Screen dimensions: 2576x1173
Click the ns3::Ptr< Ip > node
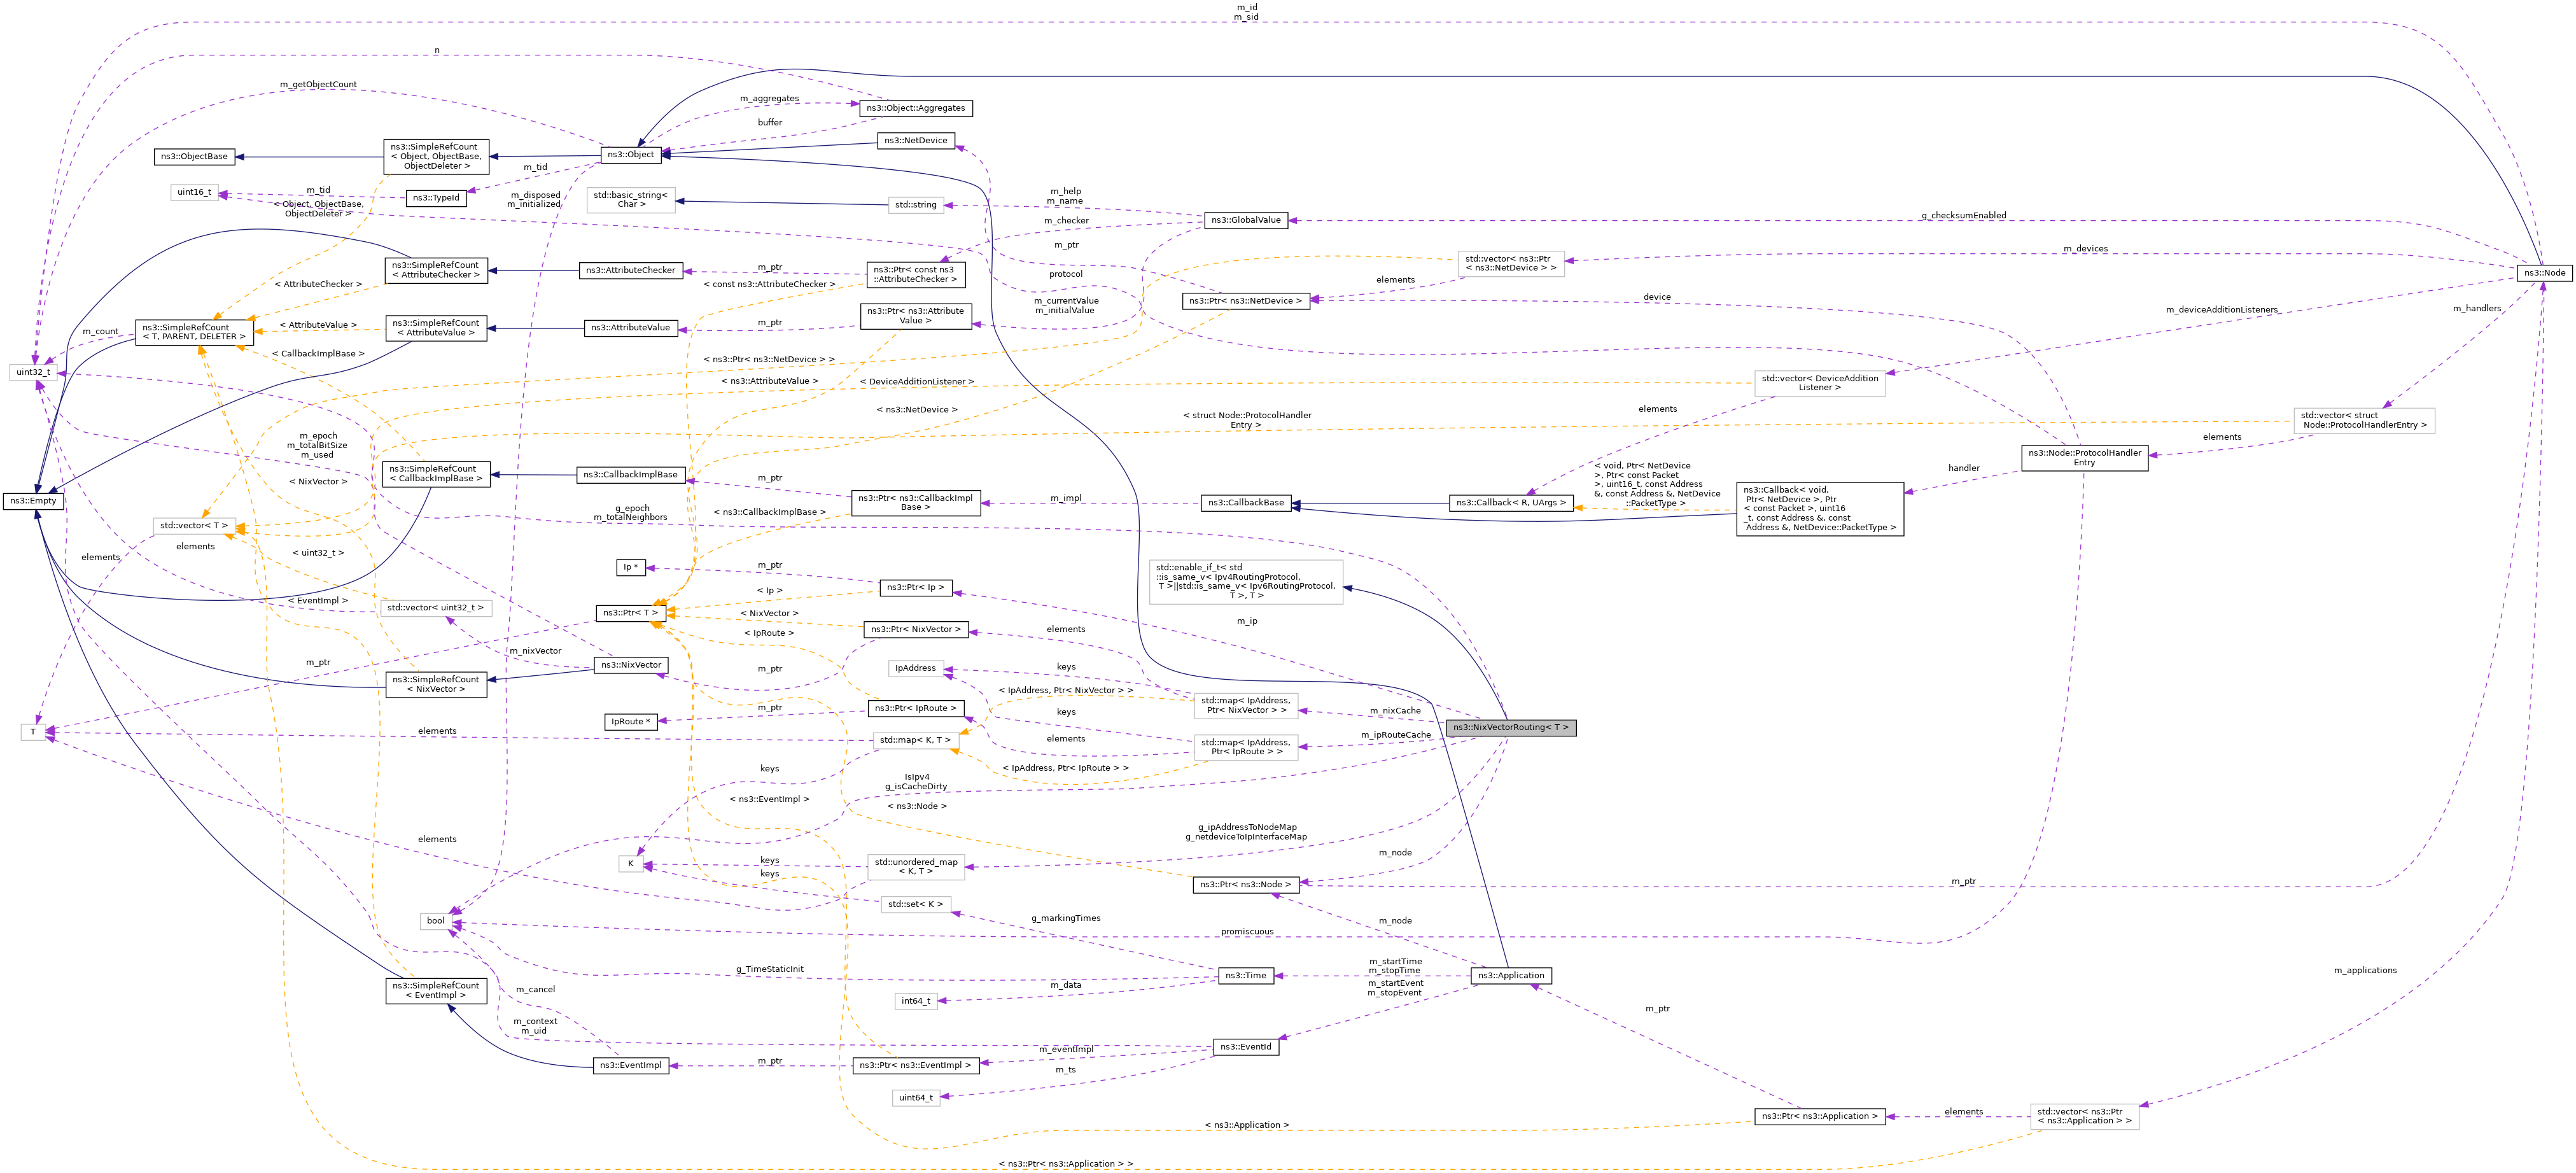[x=915, y=587]
